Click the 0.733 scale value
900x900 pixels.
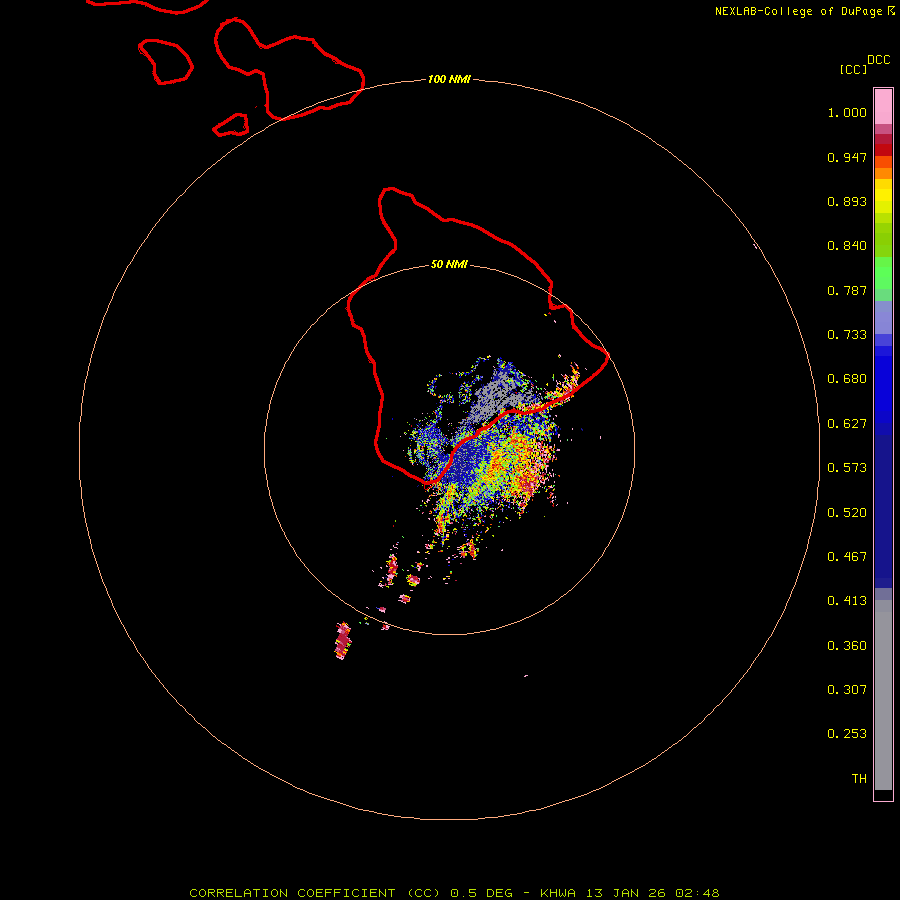coord(847,335)
